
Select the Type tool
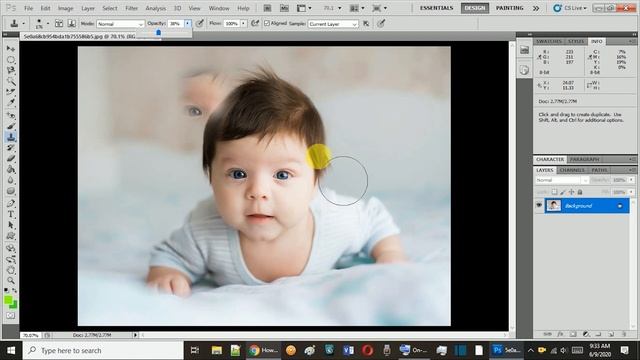[11, 214]
